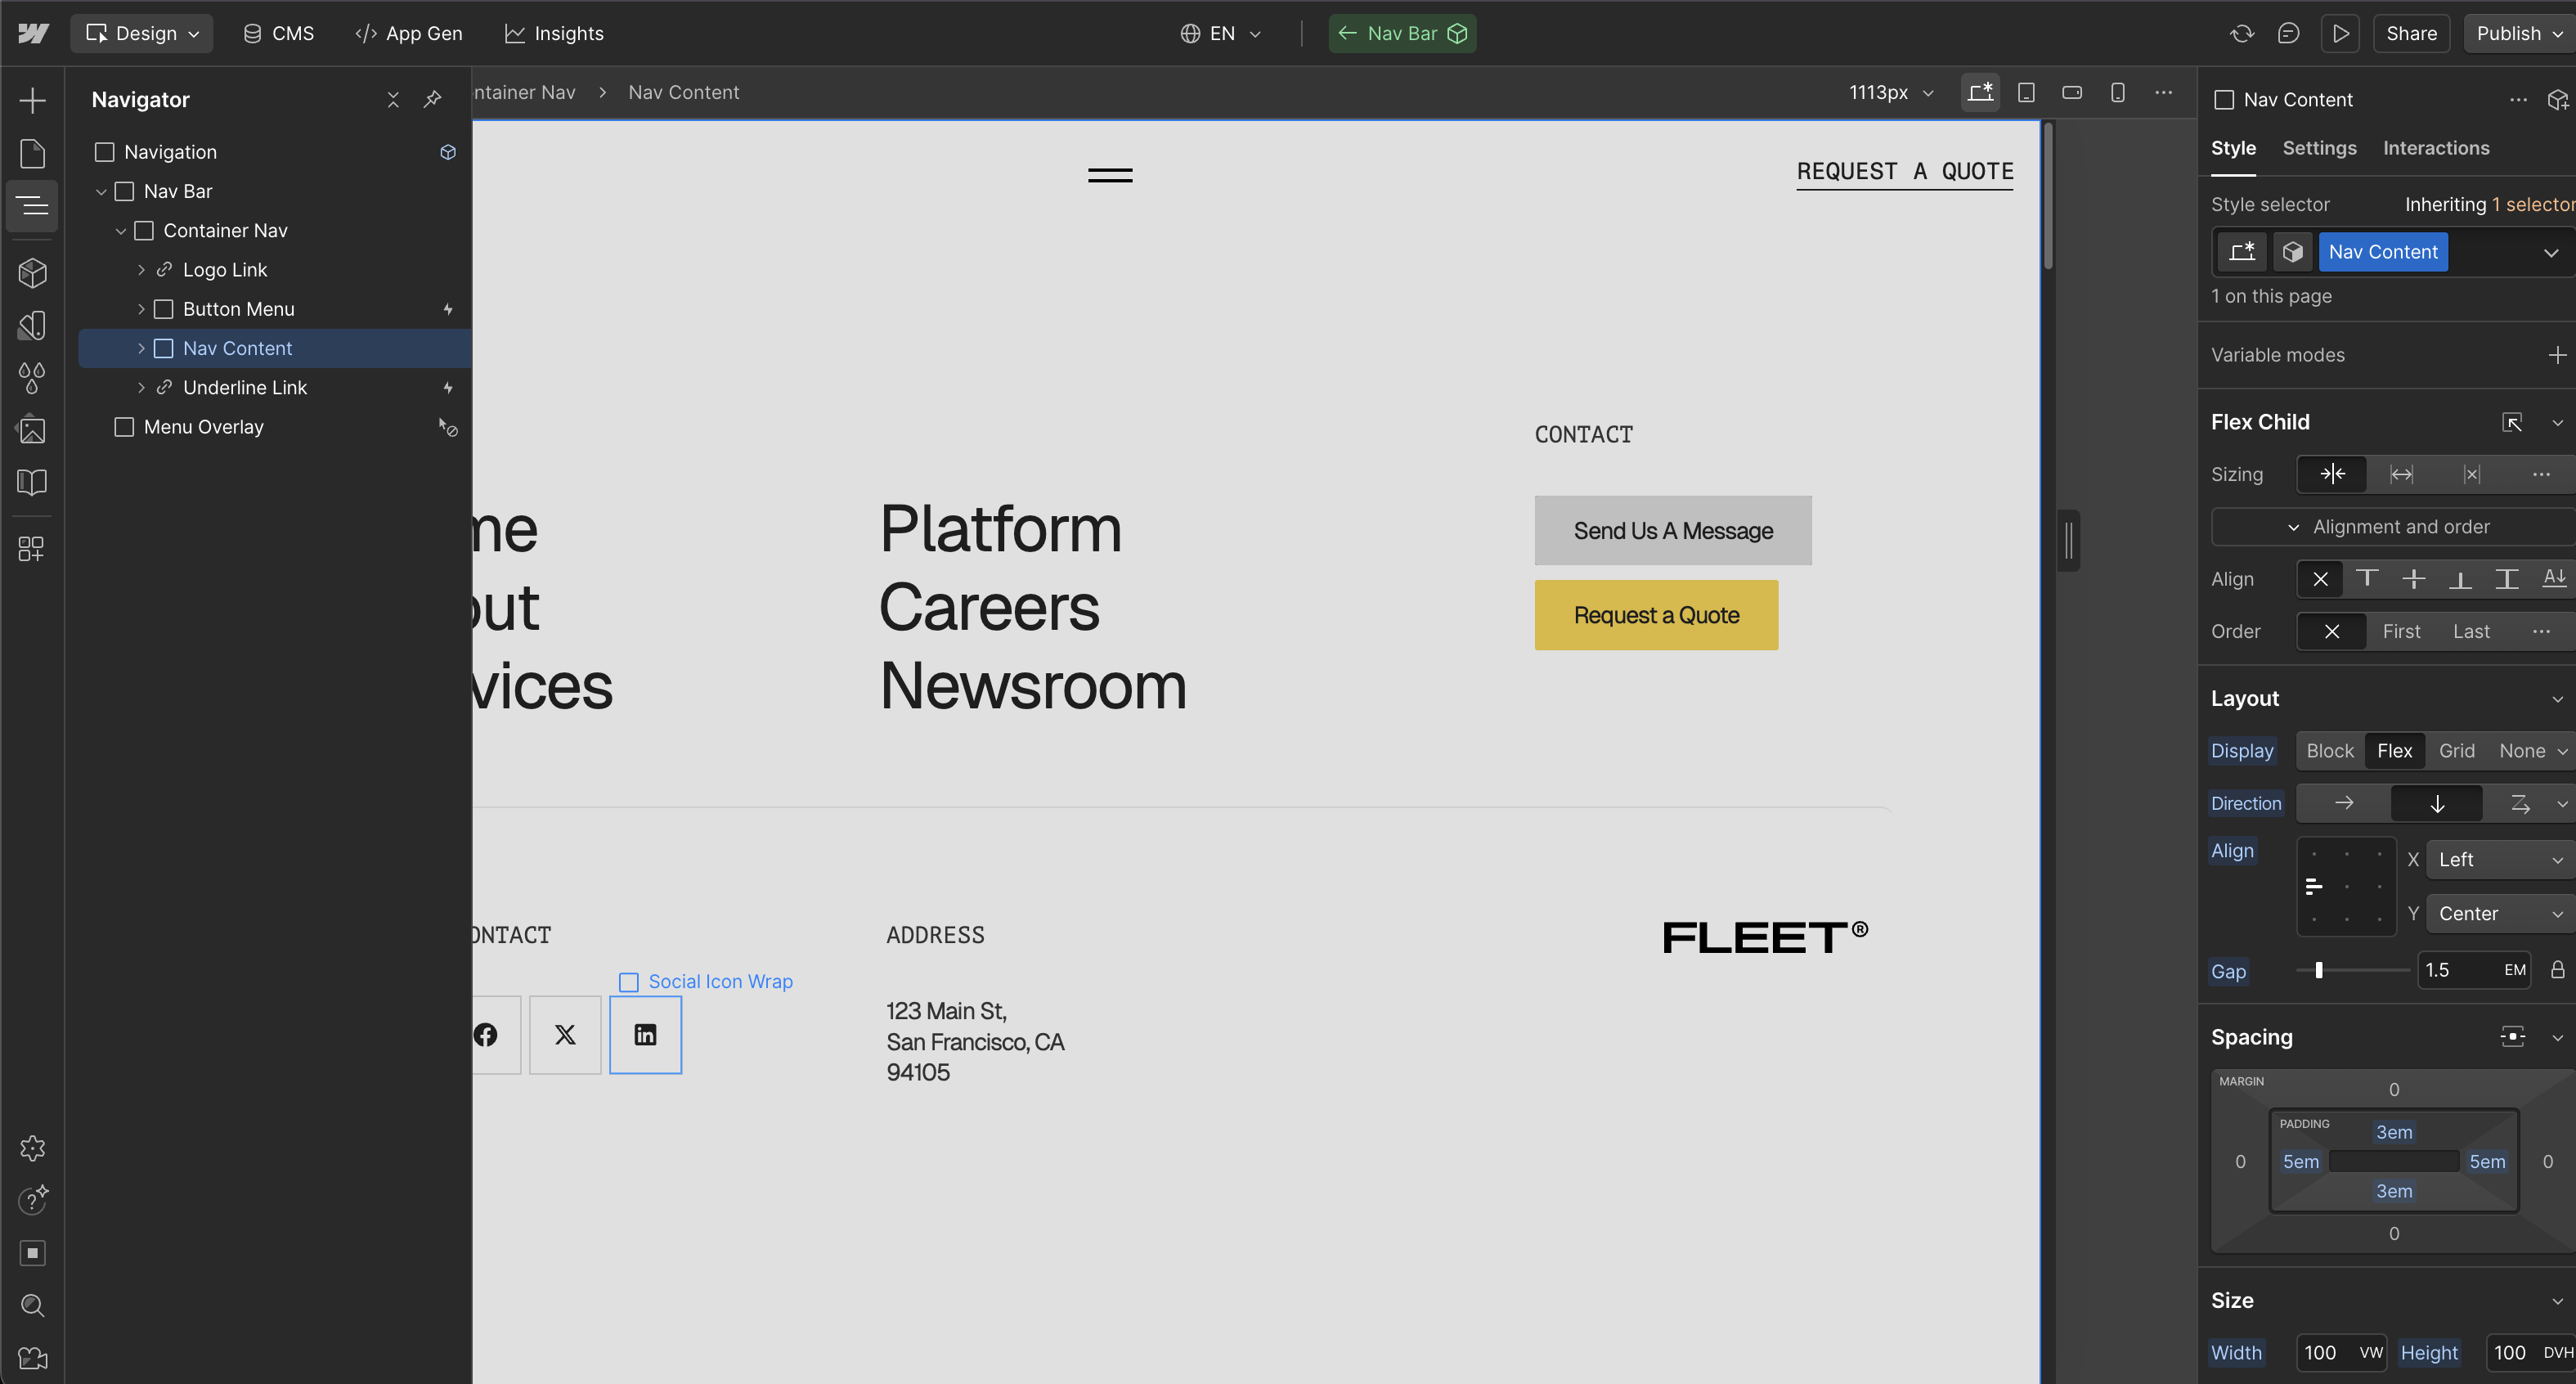Expand the Logo Link tree item
Image resolution: width=2576 pixels, height=1384 pixels.
[141, 270]
